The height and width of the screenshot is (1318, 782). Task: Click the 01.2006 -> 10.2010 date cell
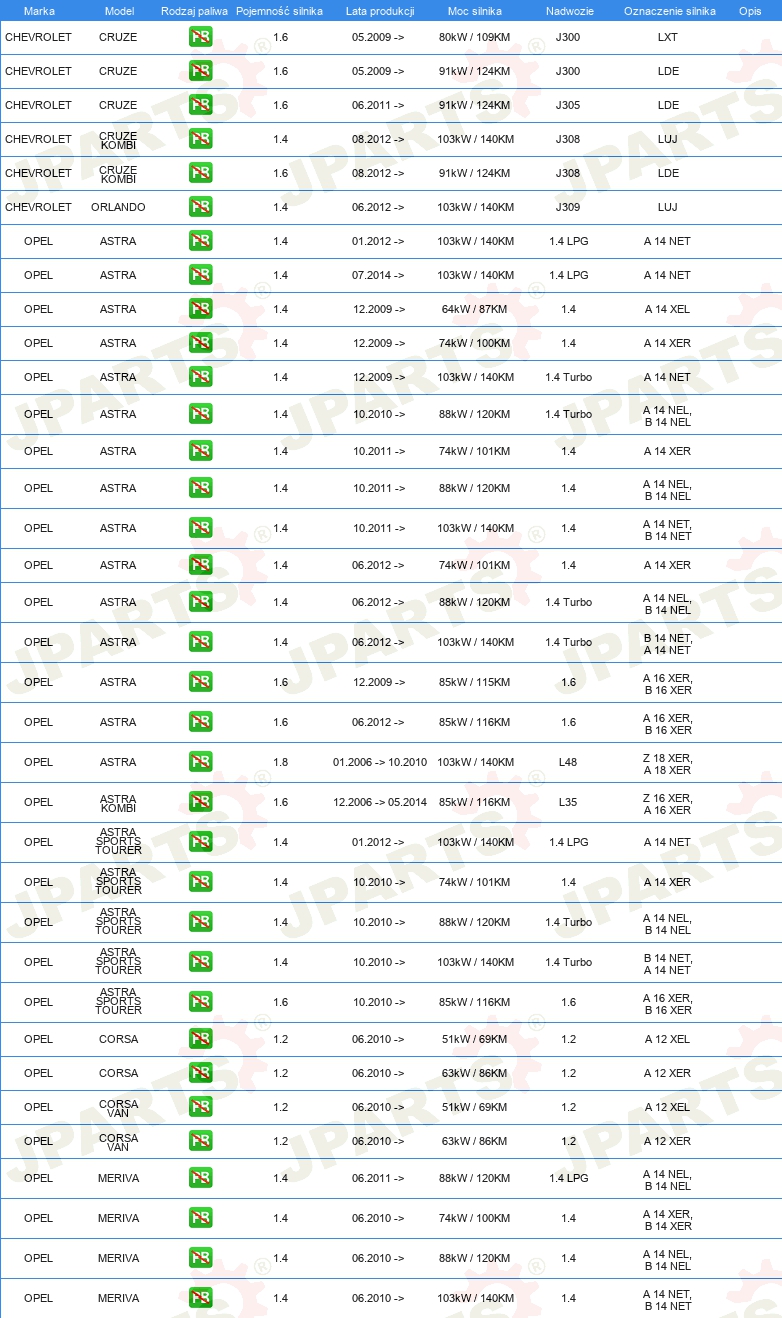(380, 762)
